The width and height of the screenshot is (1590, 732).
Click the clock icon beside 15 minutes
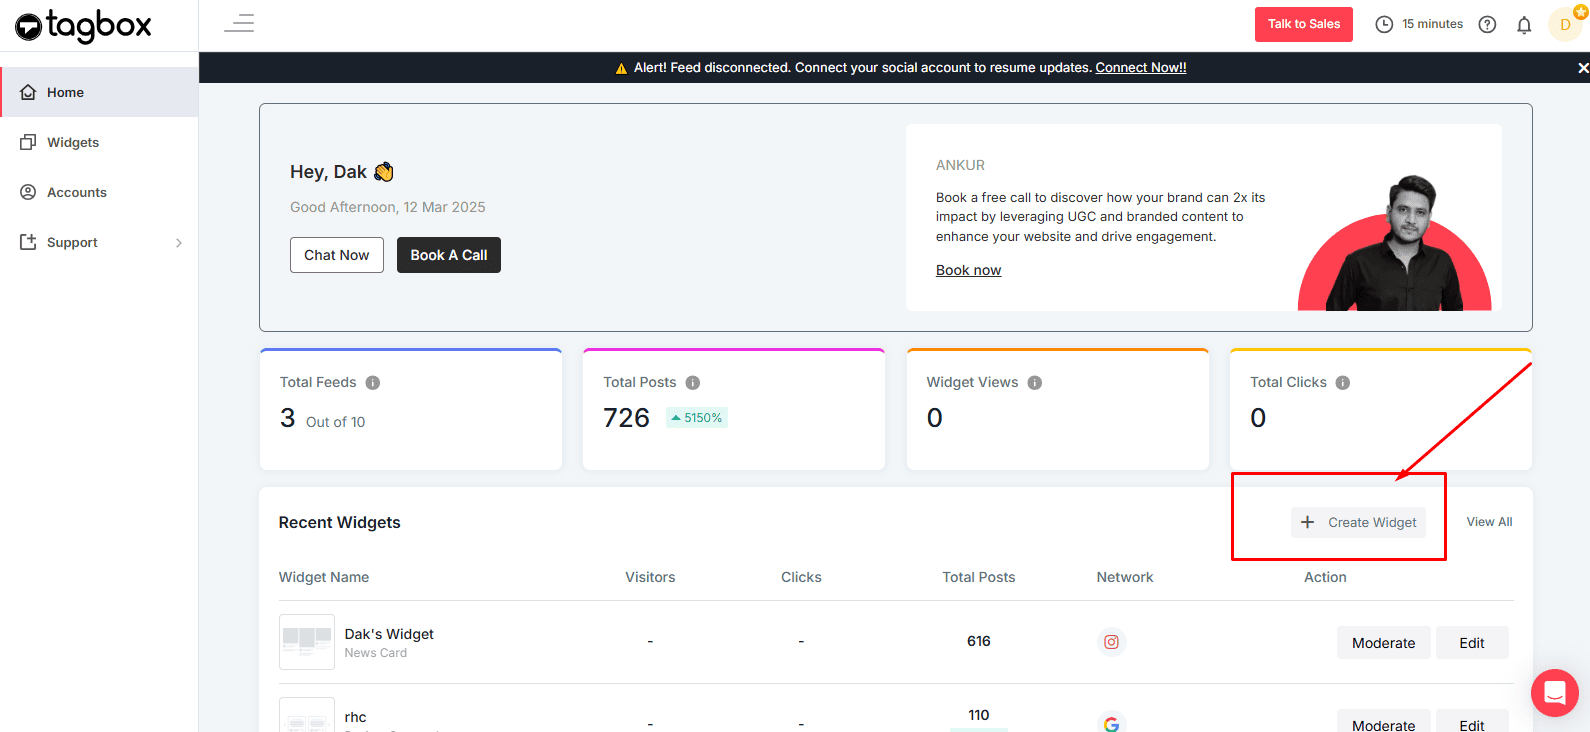[x=1384, y=24]
